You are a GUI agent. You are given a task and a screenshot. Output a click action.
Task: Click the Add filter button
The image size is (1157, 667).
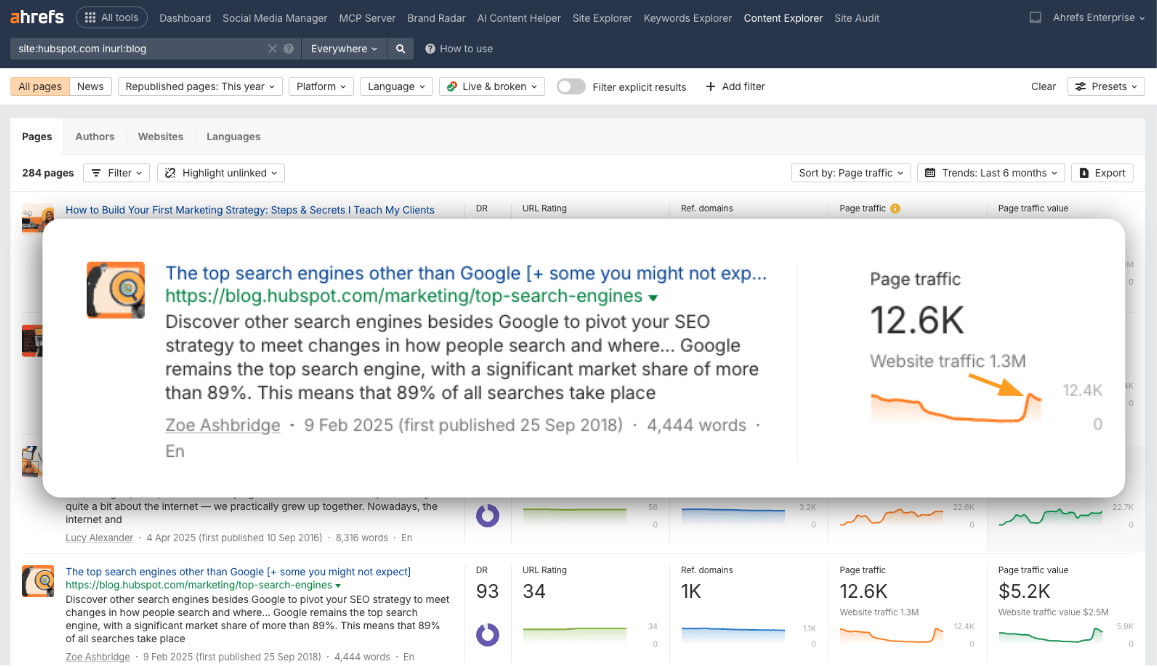click(x=735, y=86)
